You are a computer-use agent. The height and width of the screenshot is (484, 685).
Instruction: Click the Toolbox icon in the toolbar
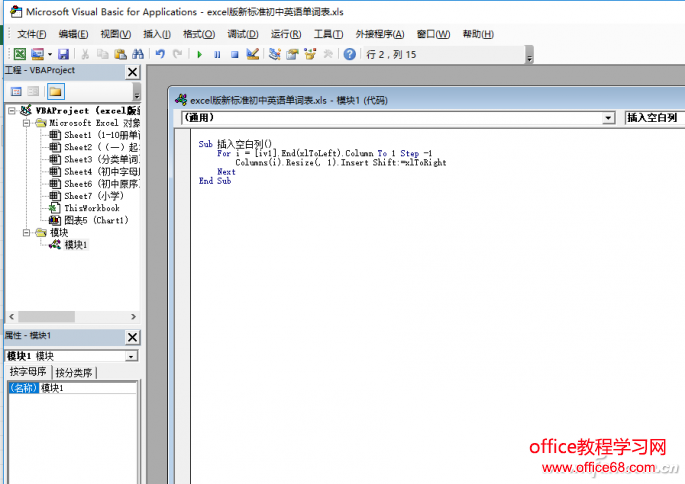pyautogui.click(x=328, y=54)
